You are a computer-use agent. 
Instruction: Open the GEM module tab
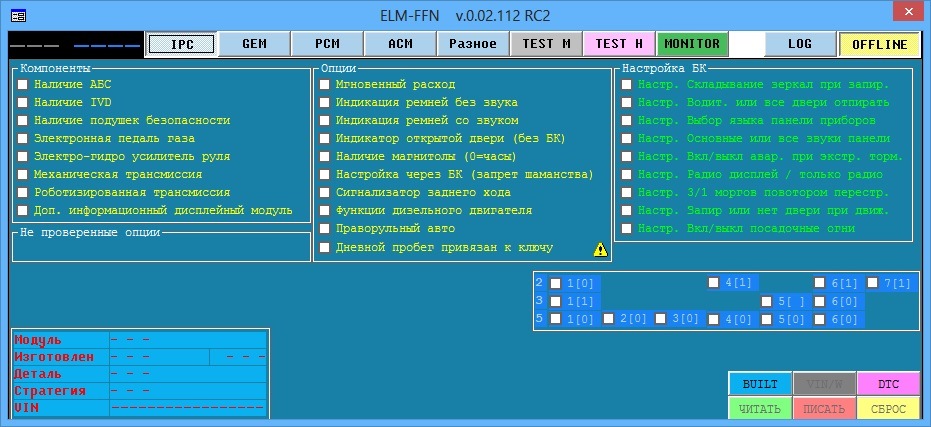(254, 44)
